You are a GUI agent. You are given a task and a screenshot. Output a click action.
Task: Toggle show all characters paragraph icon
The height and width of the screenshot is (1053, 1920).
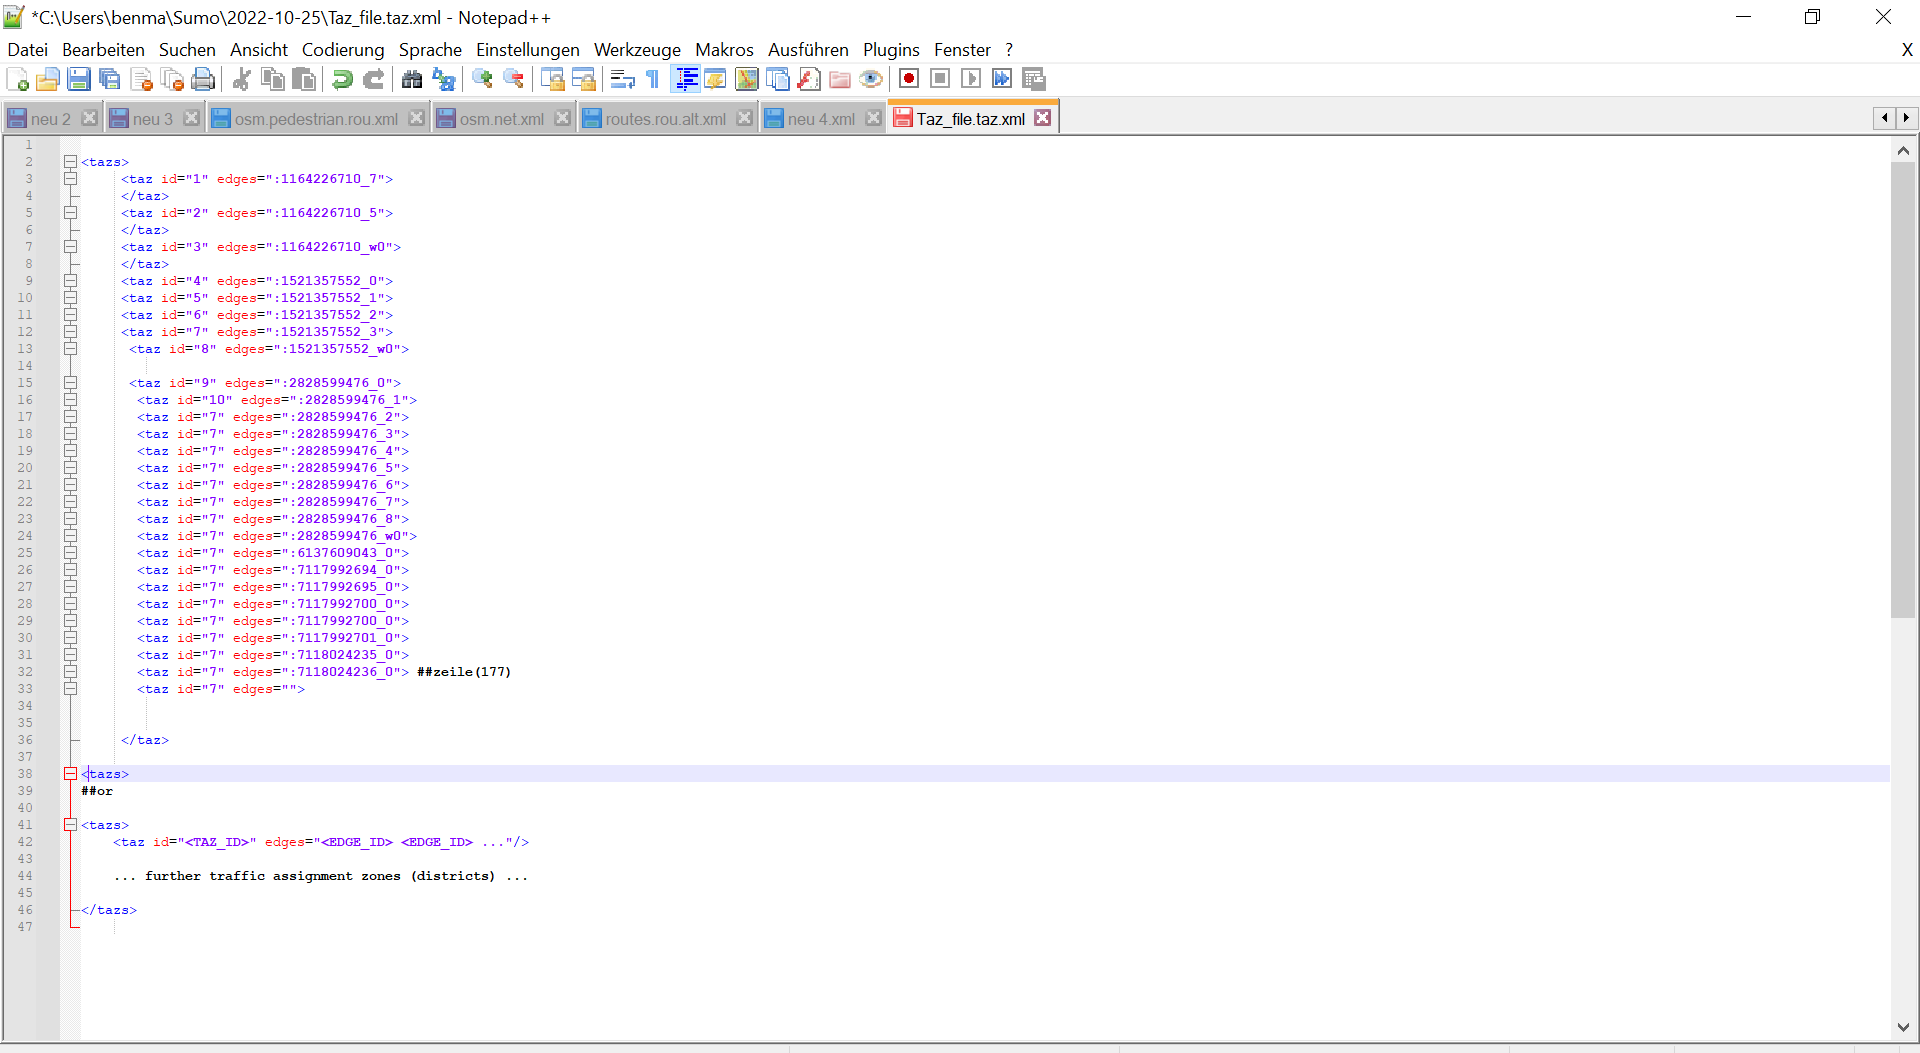(651, 79)
